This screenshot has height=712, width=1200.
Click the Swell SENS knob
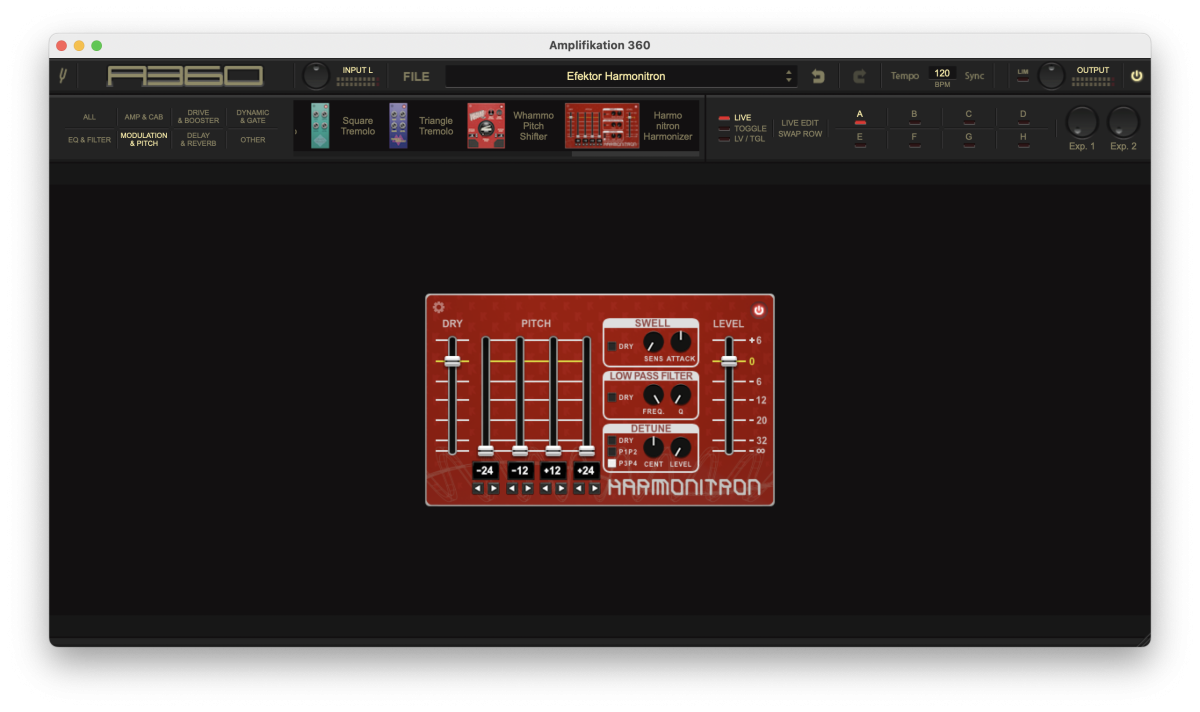(653, 342)
